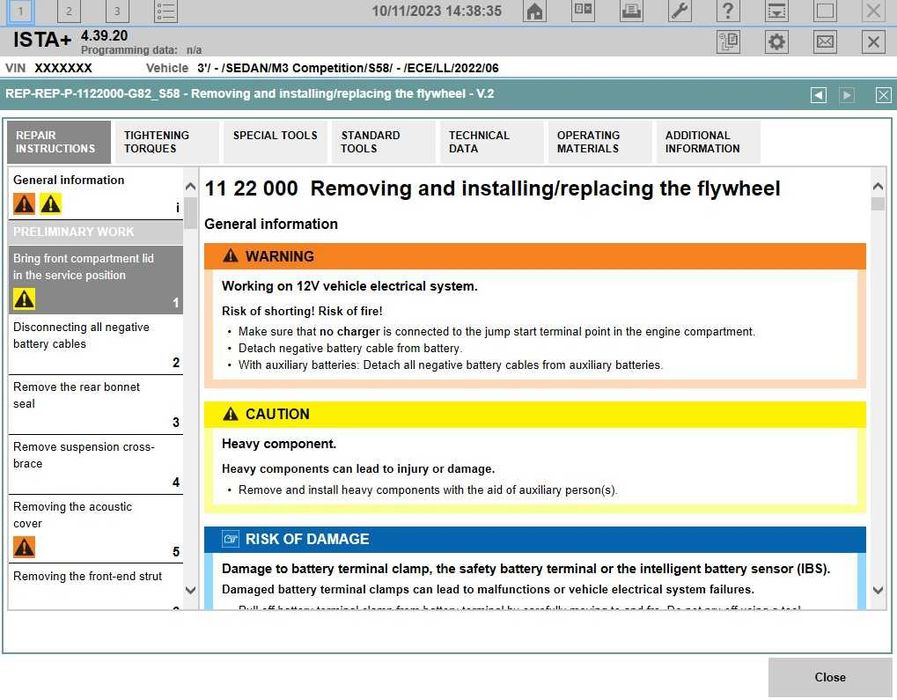Screen dimensions: 897x700
Task: Select Disconnecting all negative battery cables
Action: 96,344
